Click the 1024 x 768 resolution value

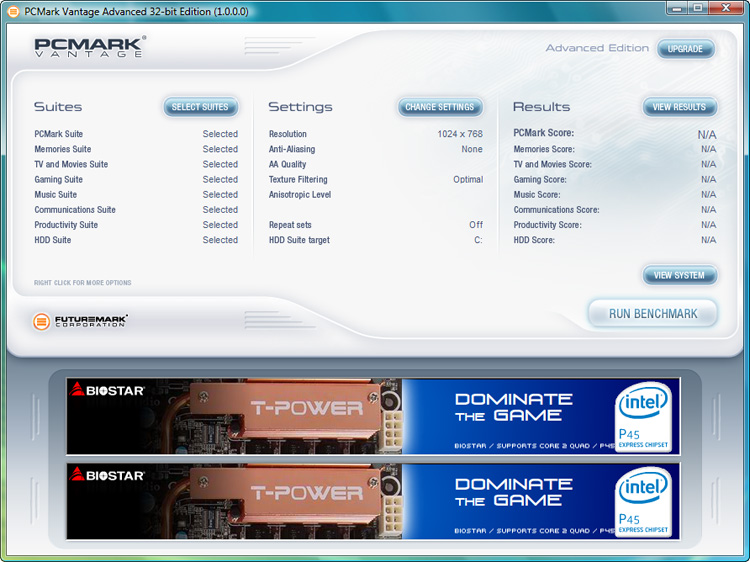point(460,134)
